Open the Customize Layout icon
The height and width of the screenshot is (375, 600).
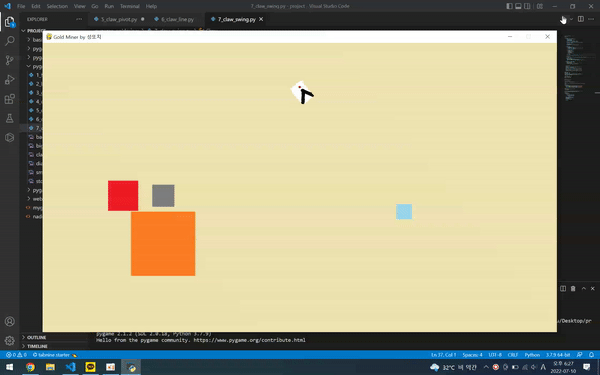(x=540, y=6)
